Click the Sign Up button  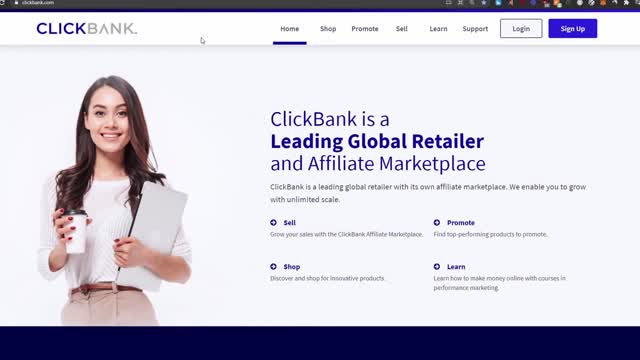pos(572,29)
